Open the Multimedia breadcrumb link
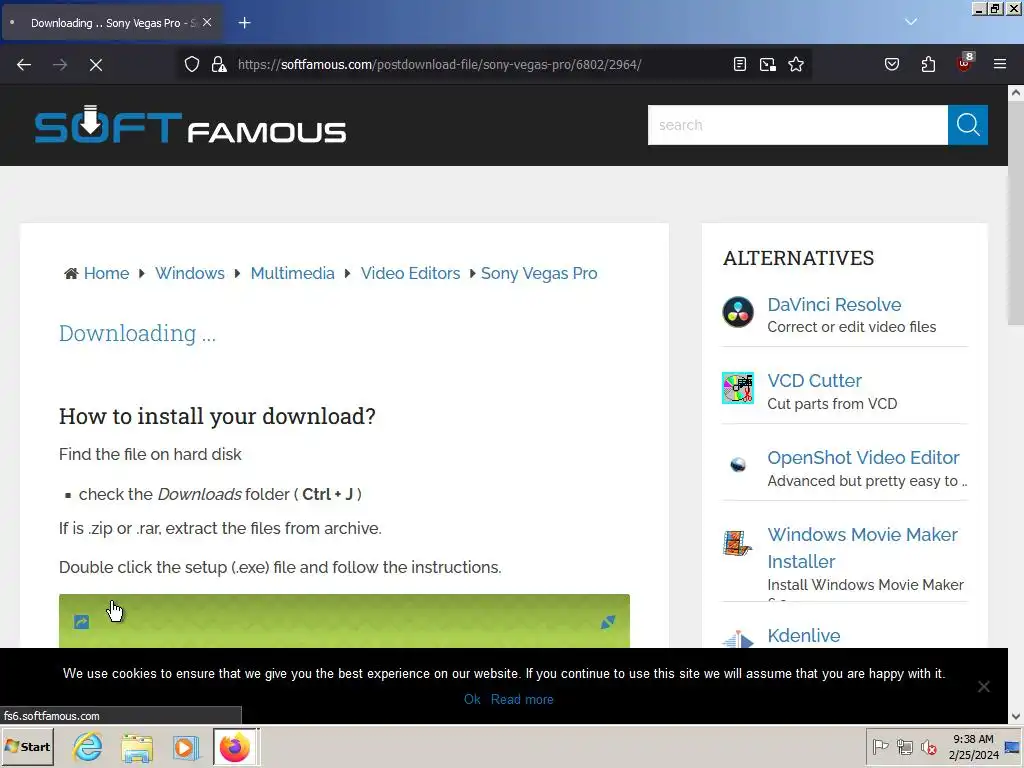This screenshot has width=1024, height=768. pos(293,273)
